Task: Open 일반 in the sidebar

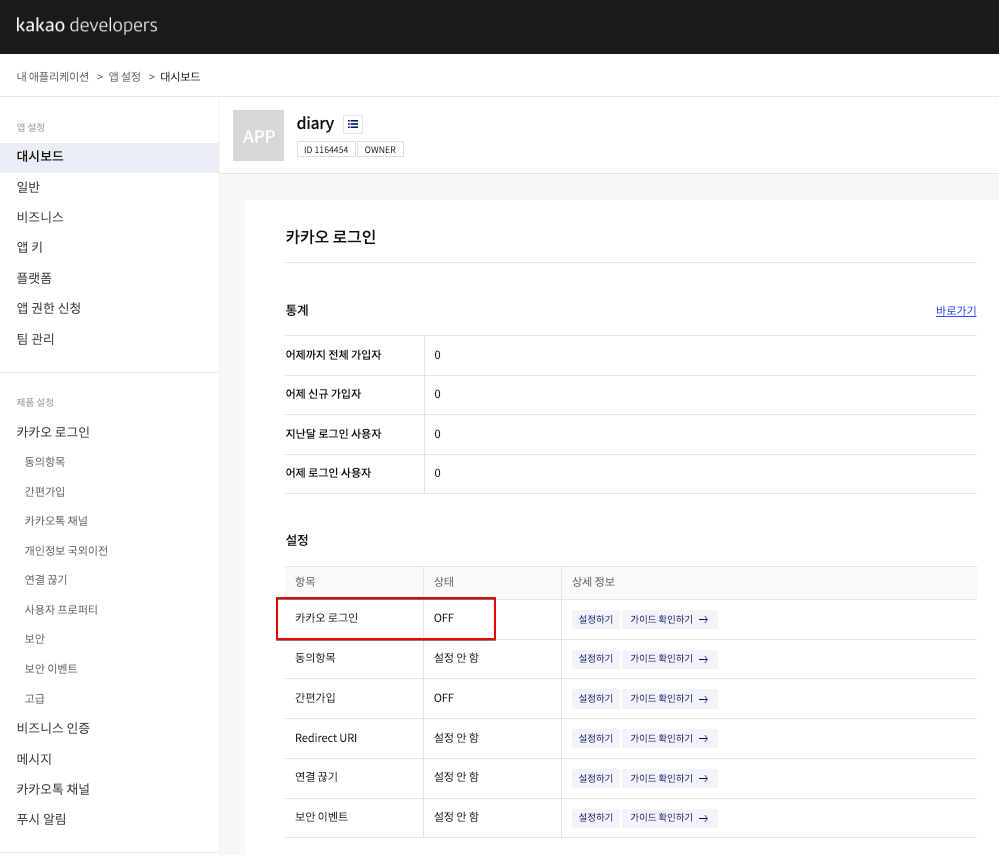Action: coord(28,187)
